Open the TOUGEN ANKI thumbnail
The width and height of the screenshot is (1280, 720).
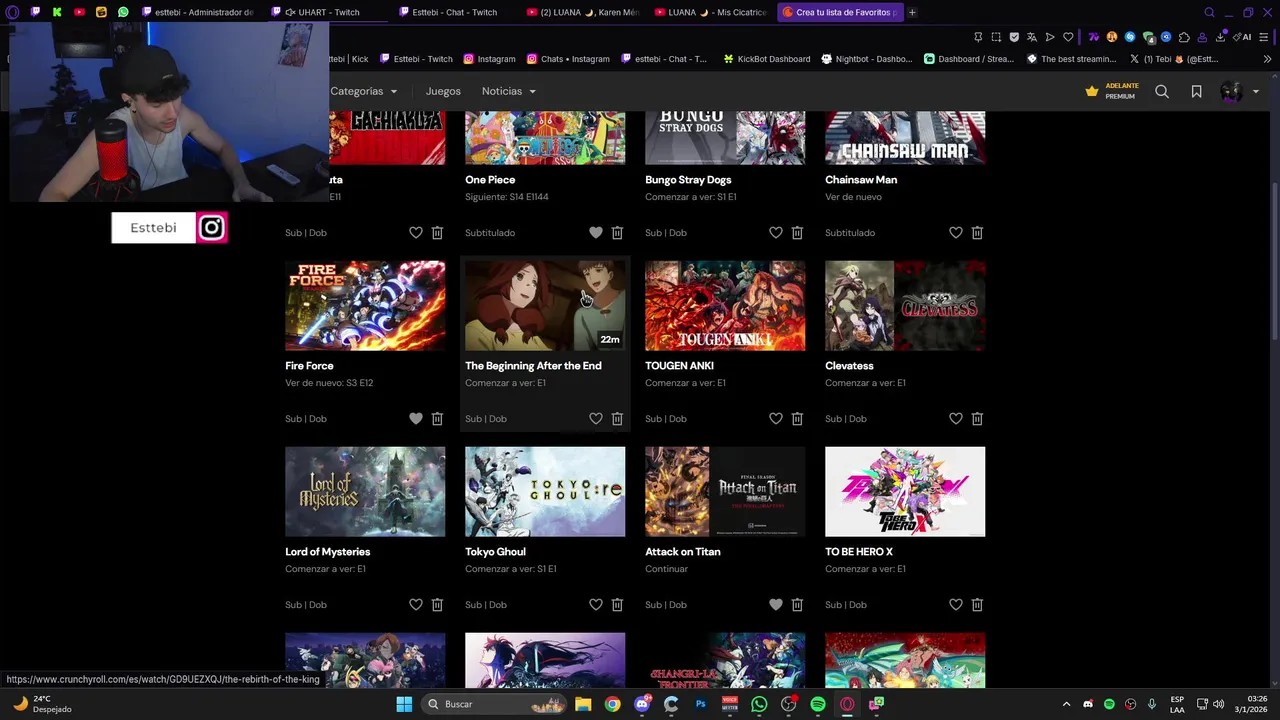pos(725,306)
